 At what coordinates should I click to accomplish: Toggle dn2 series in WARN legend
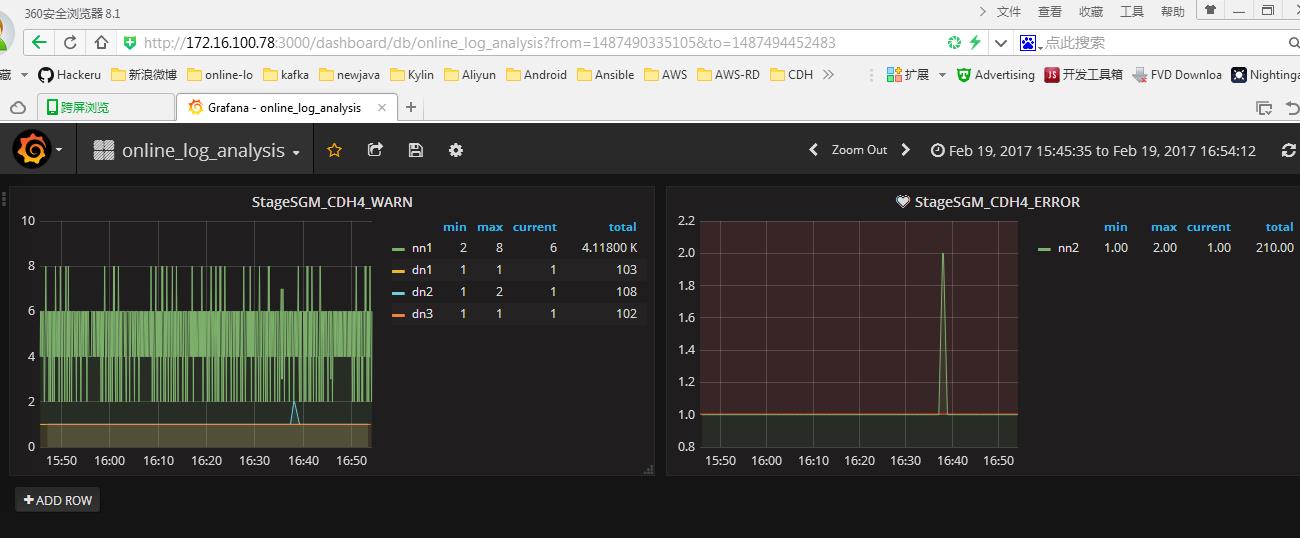[421, 291]
